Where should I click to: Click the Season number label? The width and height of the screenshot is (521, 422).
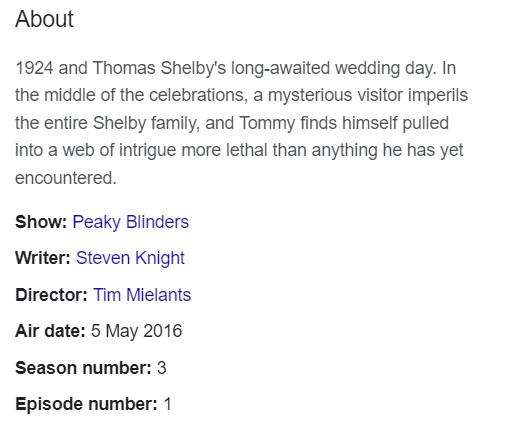(83, 368)
